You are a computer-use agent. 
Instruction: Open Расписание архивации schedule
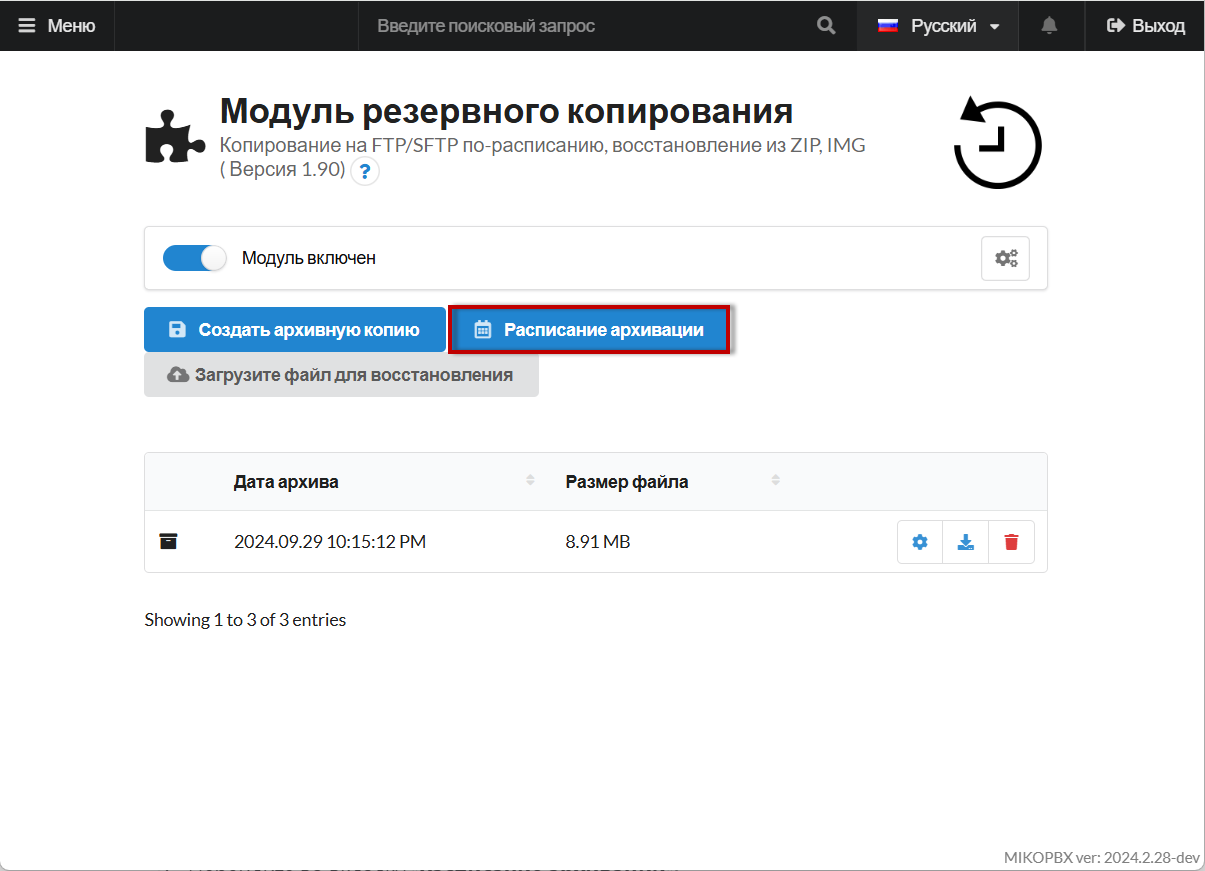point(589,330)
